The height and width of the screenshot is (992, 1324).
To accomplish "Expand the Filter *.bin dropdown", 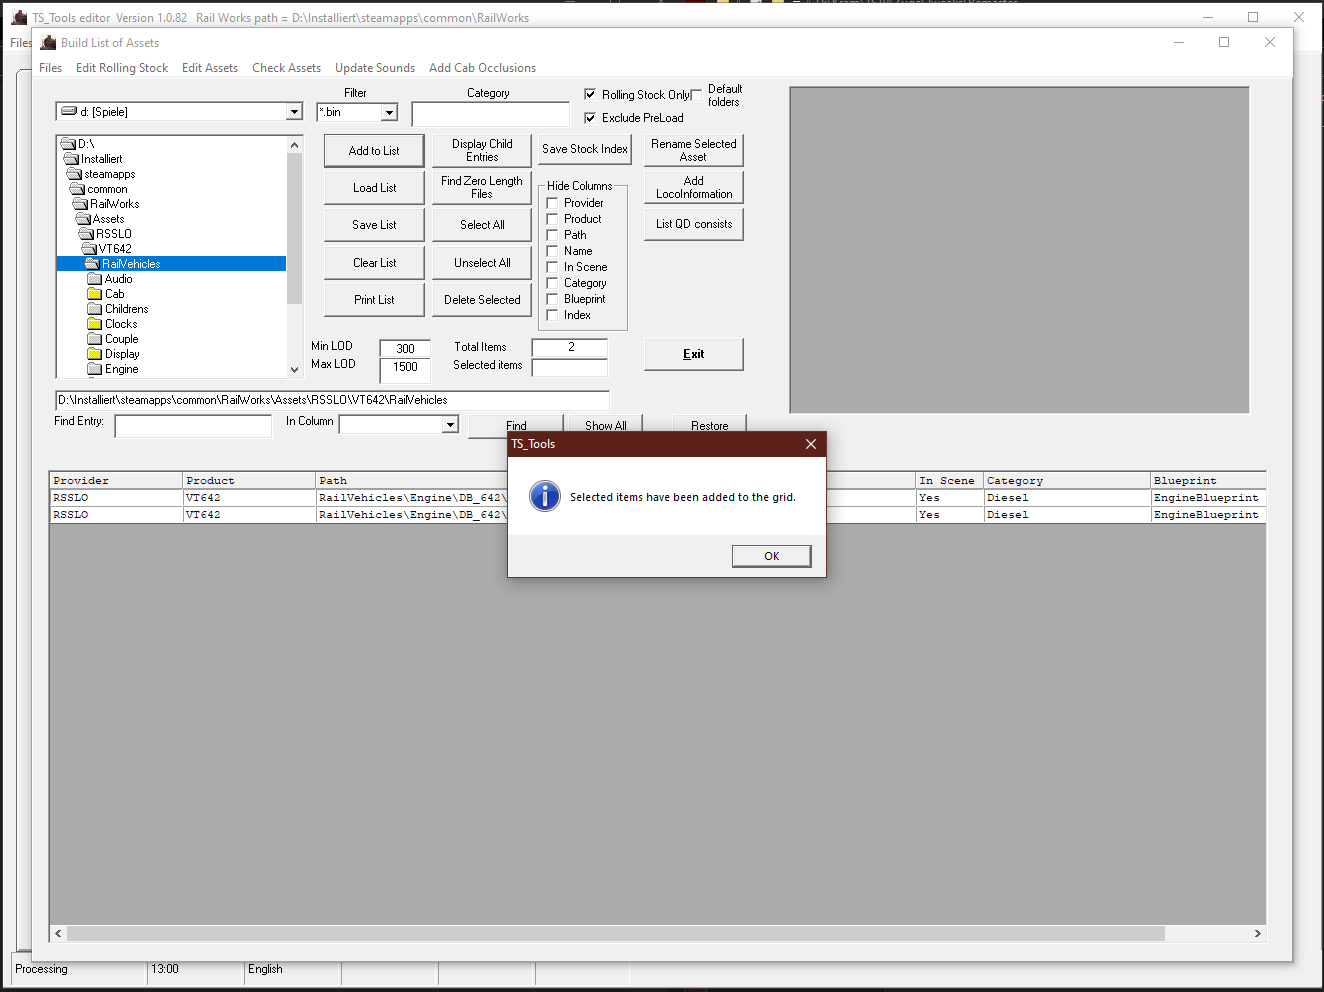I will [x=389, y=113].
